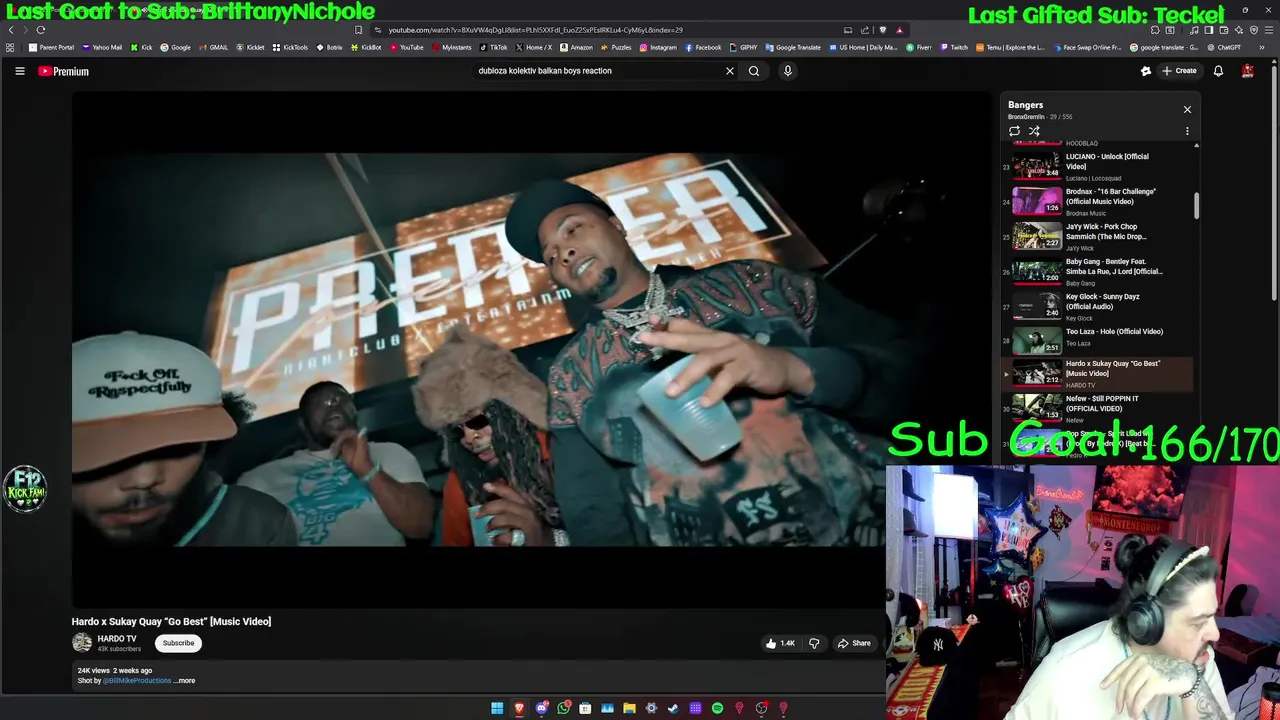Select Hardo x Sukay Quay Go Best item

coord(1097,374)
